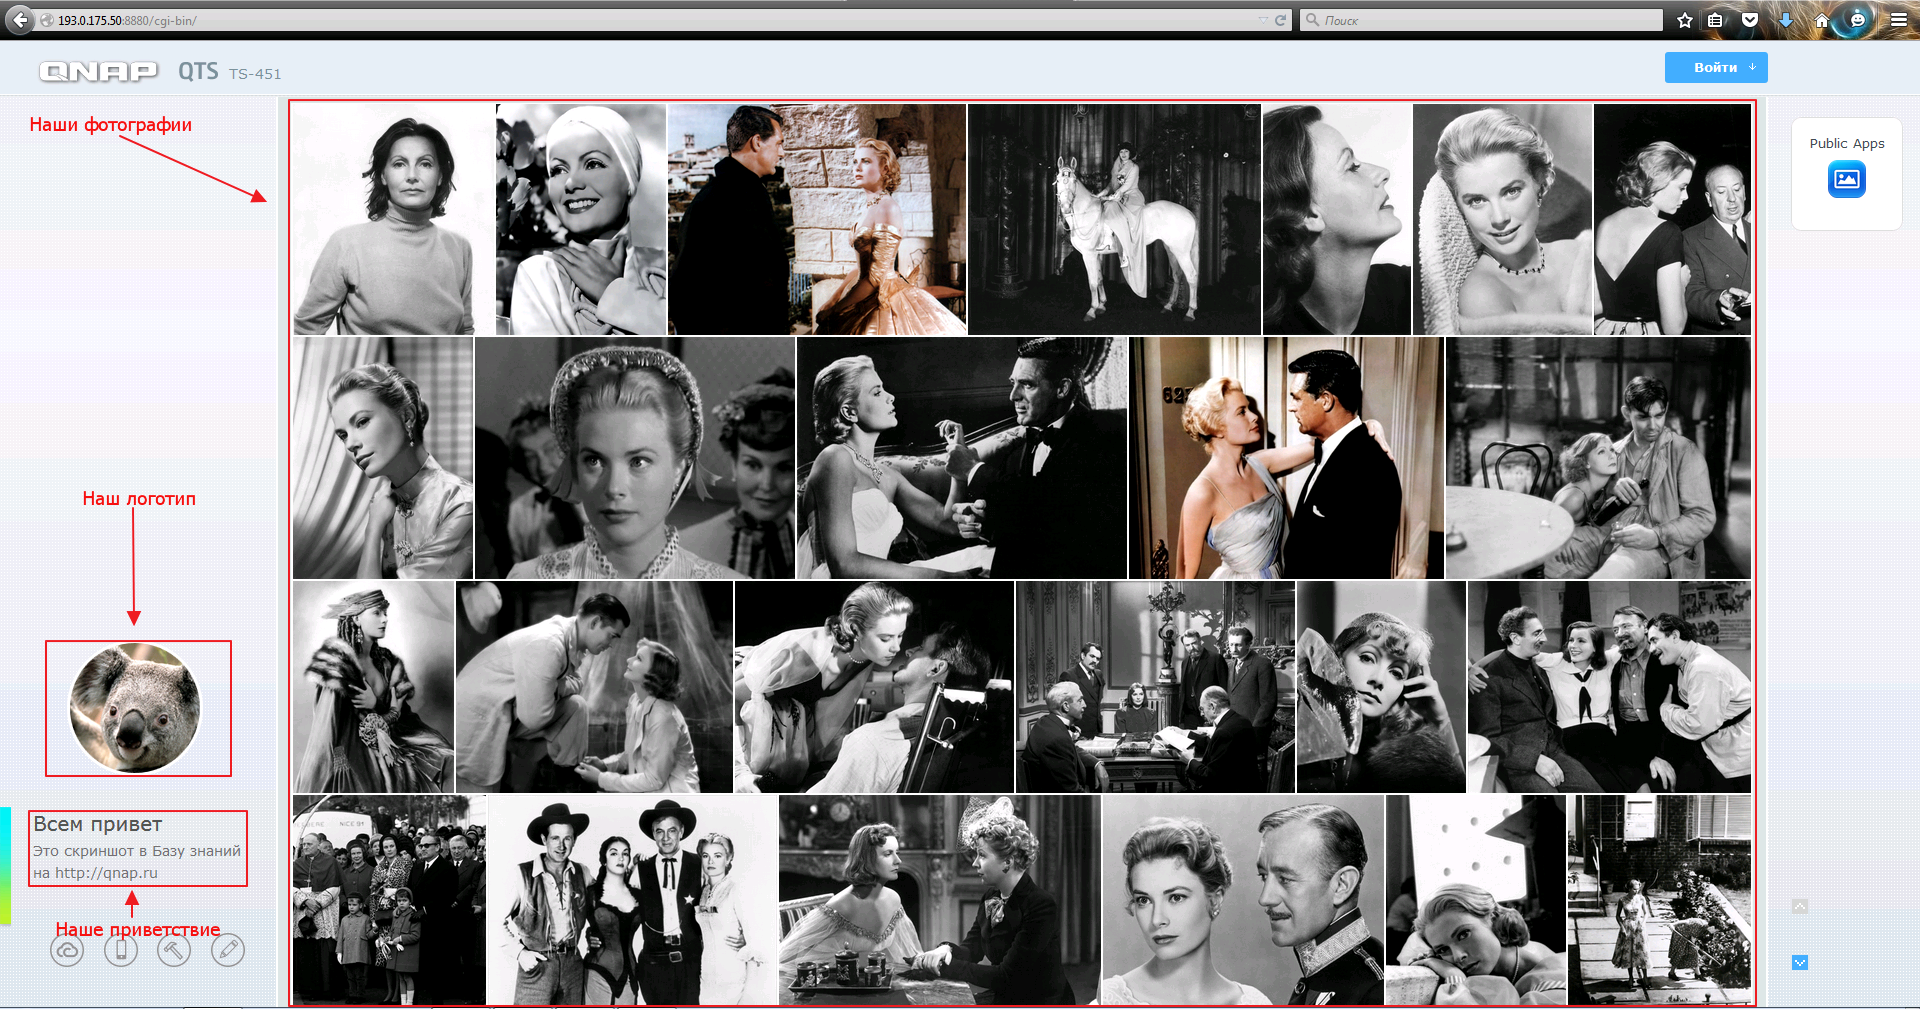Click the QTS title text
The height and width of the screenshot is (1009, 1920).
[198, 71]
